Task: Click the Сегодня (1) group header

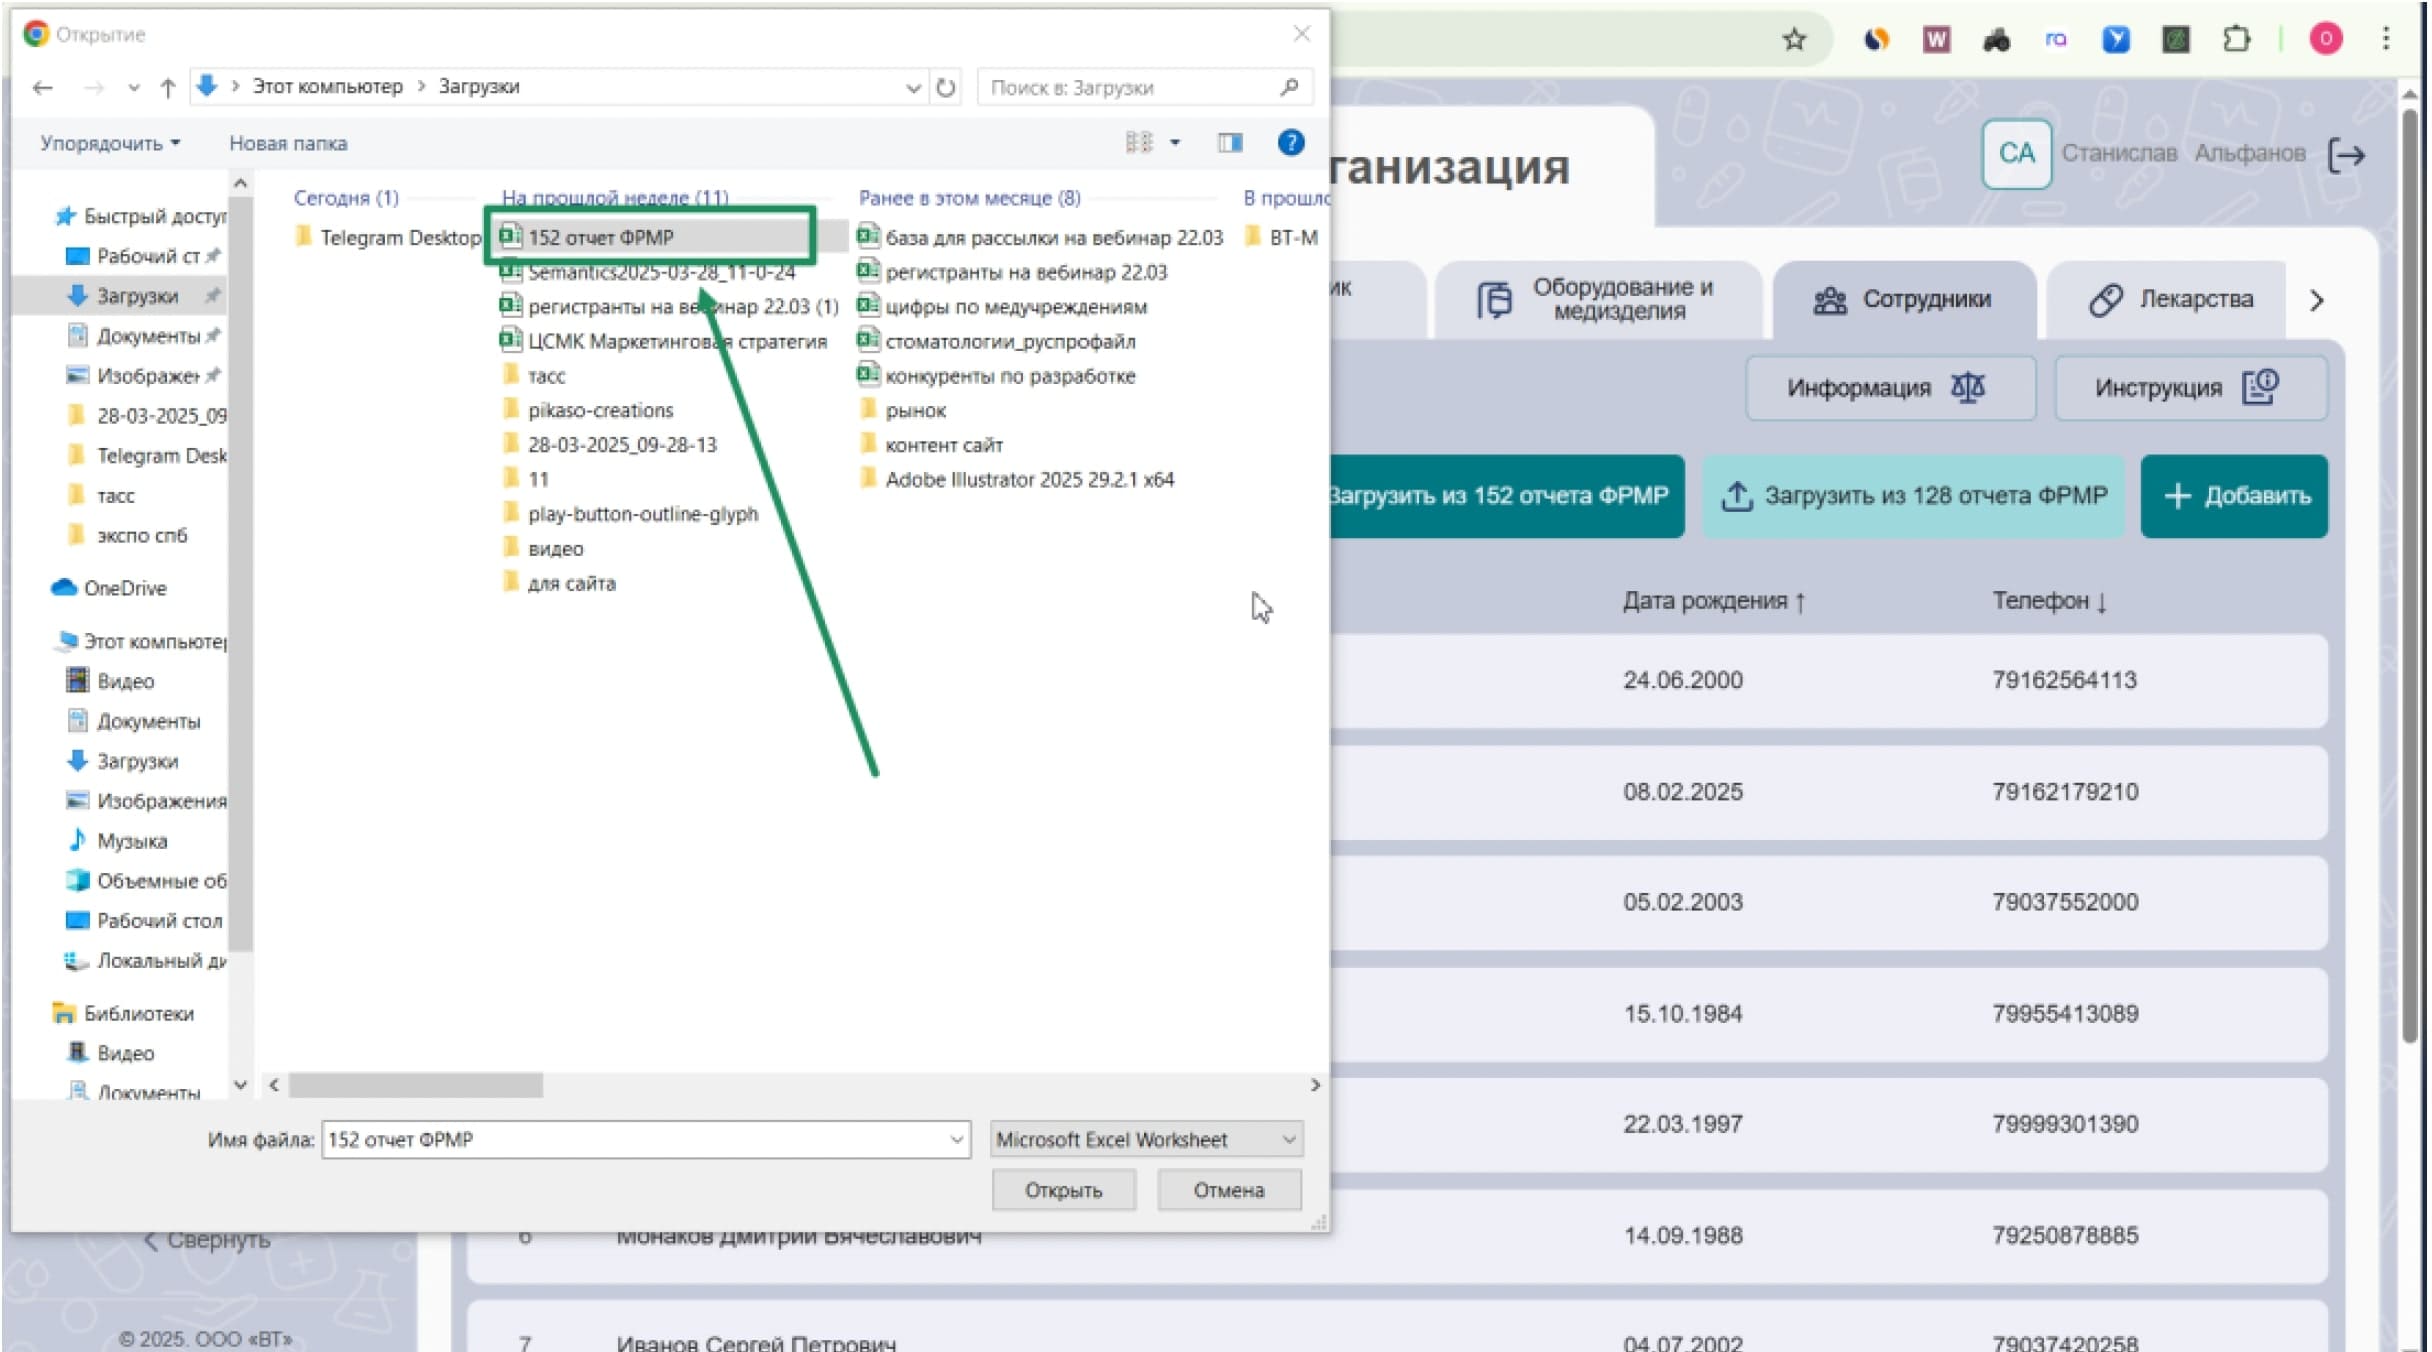Action: point(346,198)
